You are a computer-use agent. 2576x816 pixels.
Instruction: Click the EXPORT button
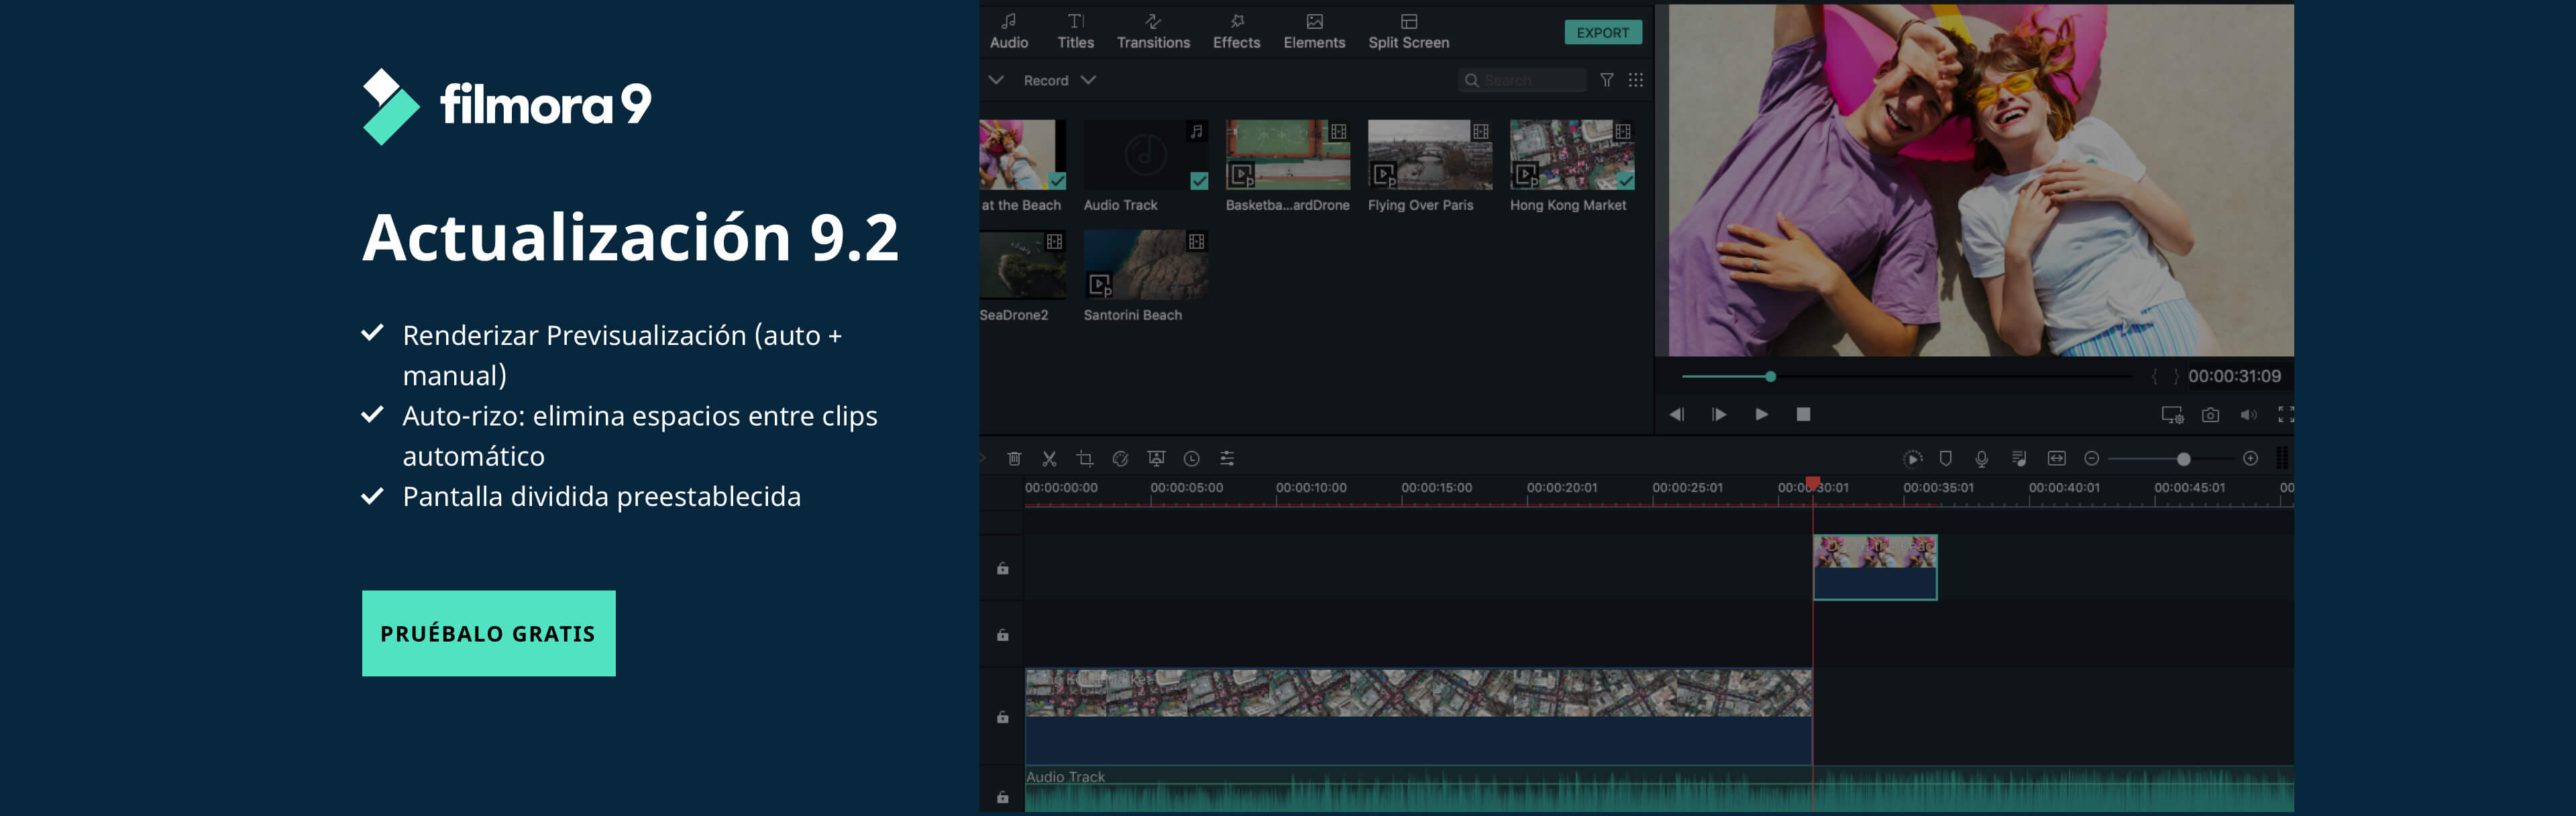[1602, 33]
